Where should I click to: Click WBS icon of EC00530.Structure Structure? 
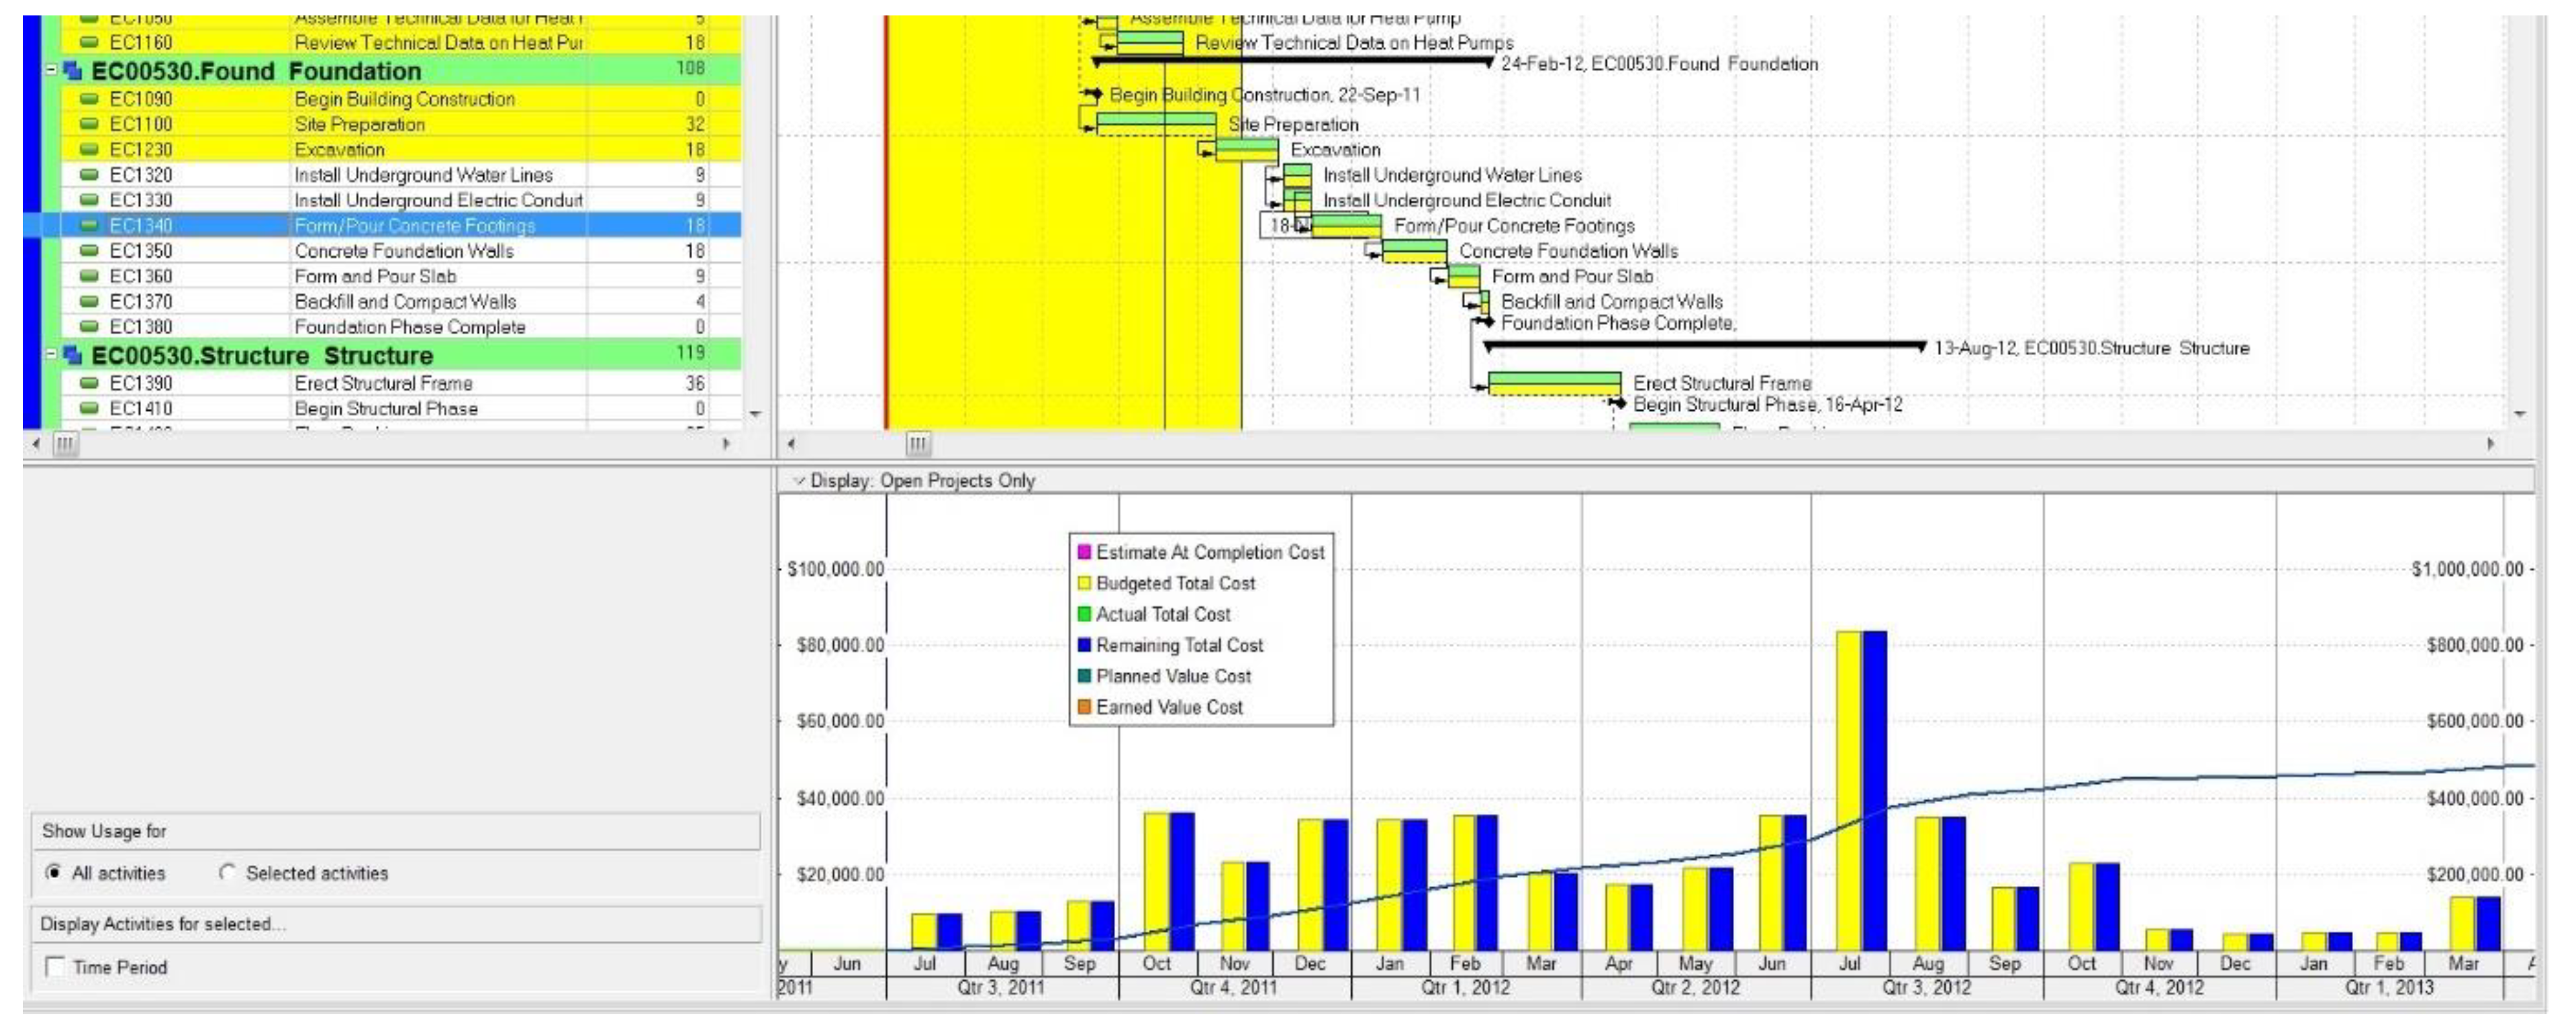click(x=73, y=356)
